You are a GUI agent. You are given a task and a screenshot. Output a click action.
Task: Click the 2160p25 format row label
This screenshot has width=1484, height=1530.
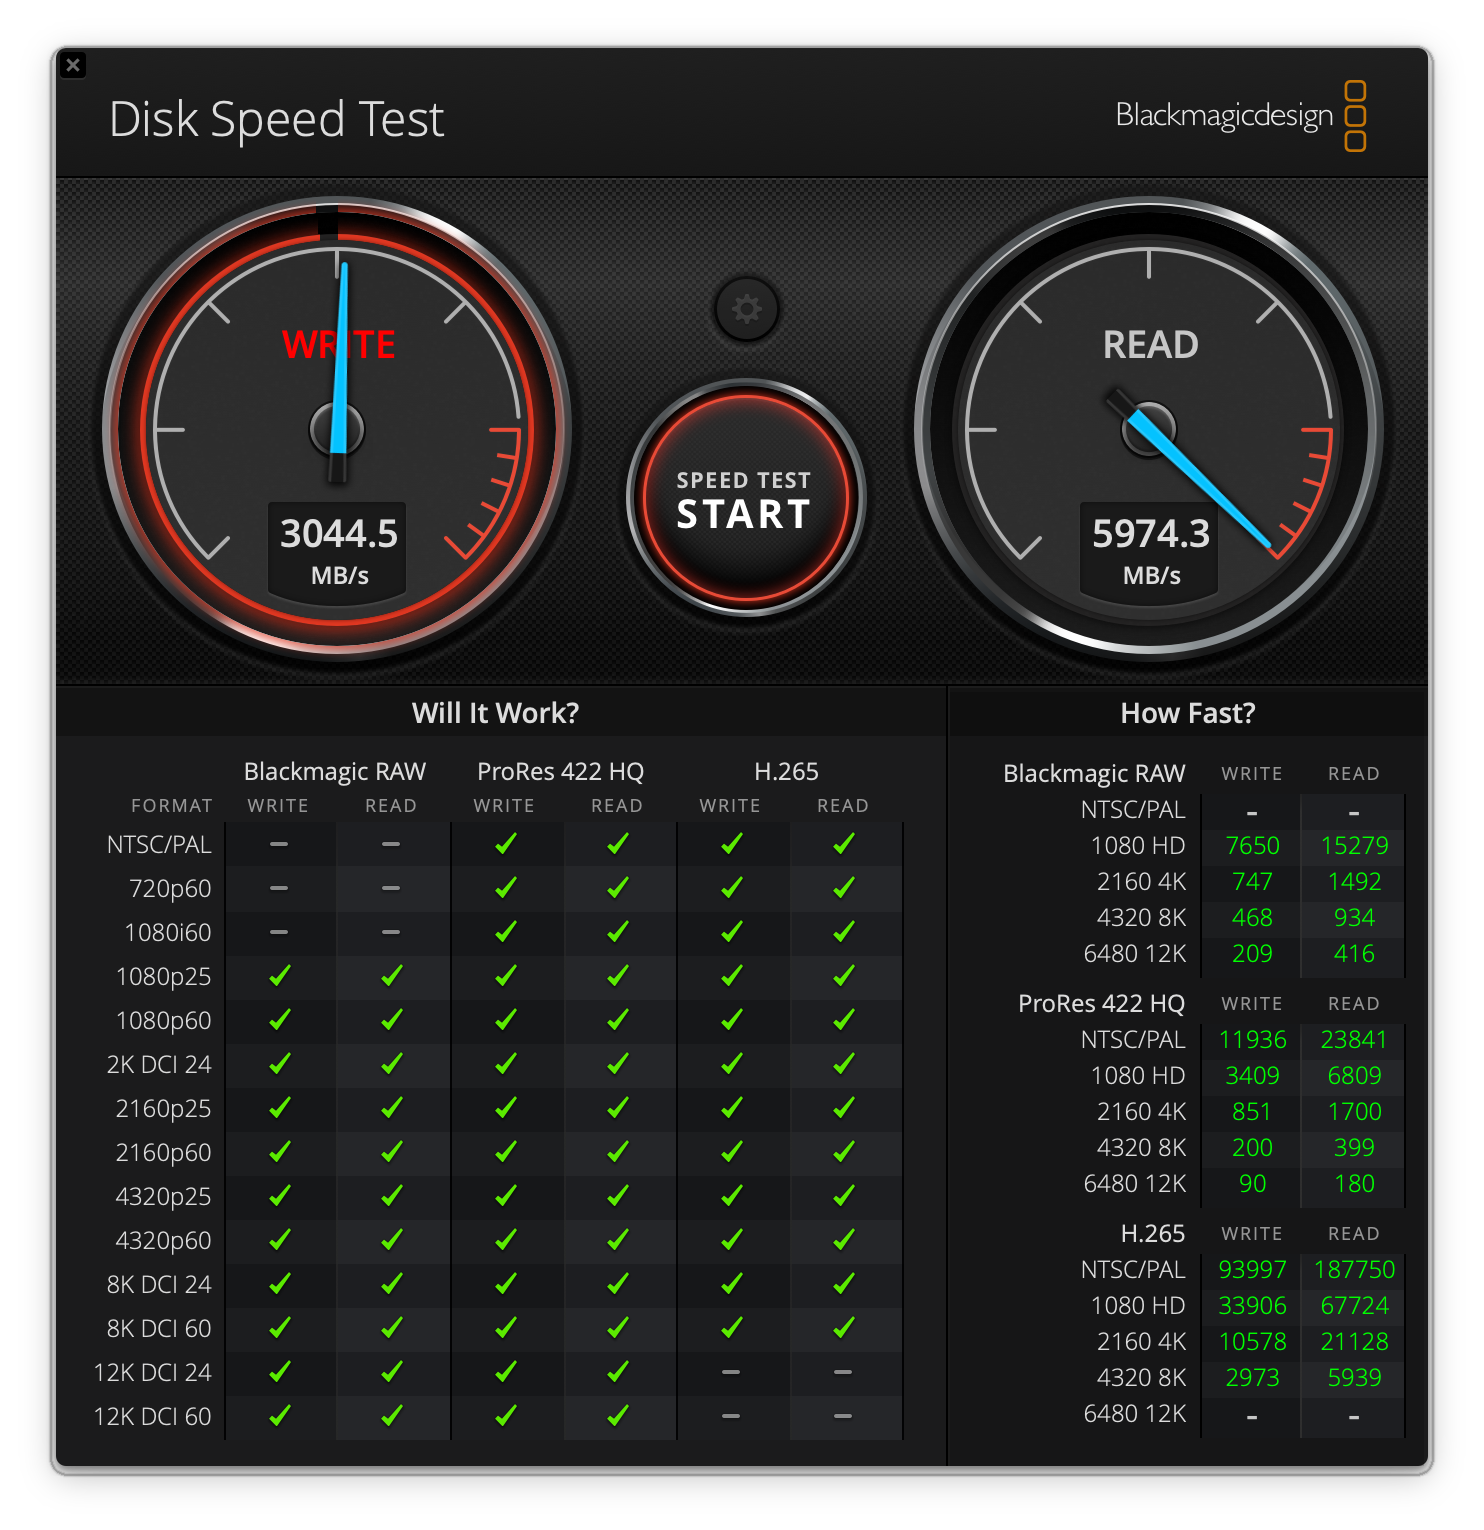(x=164, y=1109)
